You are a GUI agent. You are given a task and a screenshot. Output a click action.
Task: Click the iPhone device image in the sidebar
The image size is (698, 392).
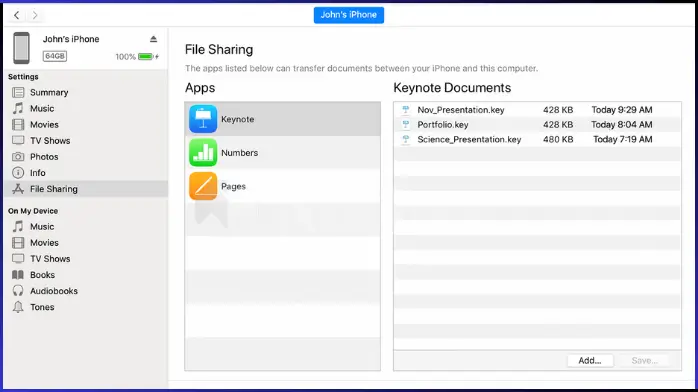(21, 48)
